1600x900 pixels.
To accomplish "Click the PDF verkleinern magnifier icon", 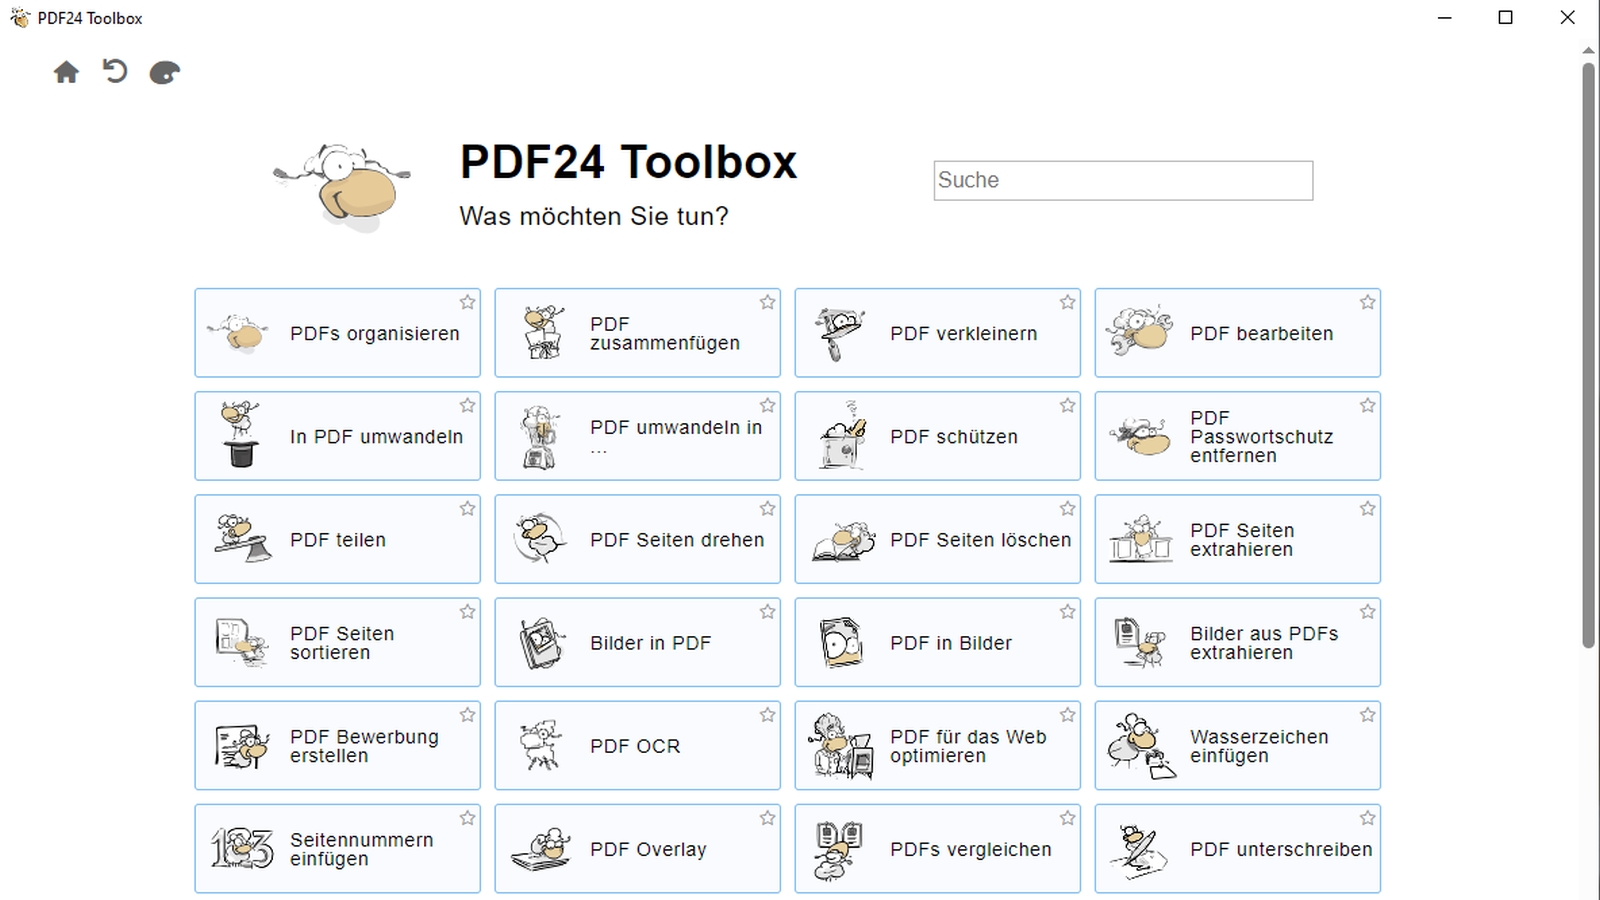I will click(840, 333).
